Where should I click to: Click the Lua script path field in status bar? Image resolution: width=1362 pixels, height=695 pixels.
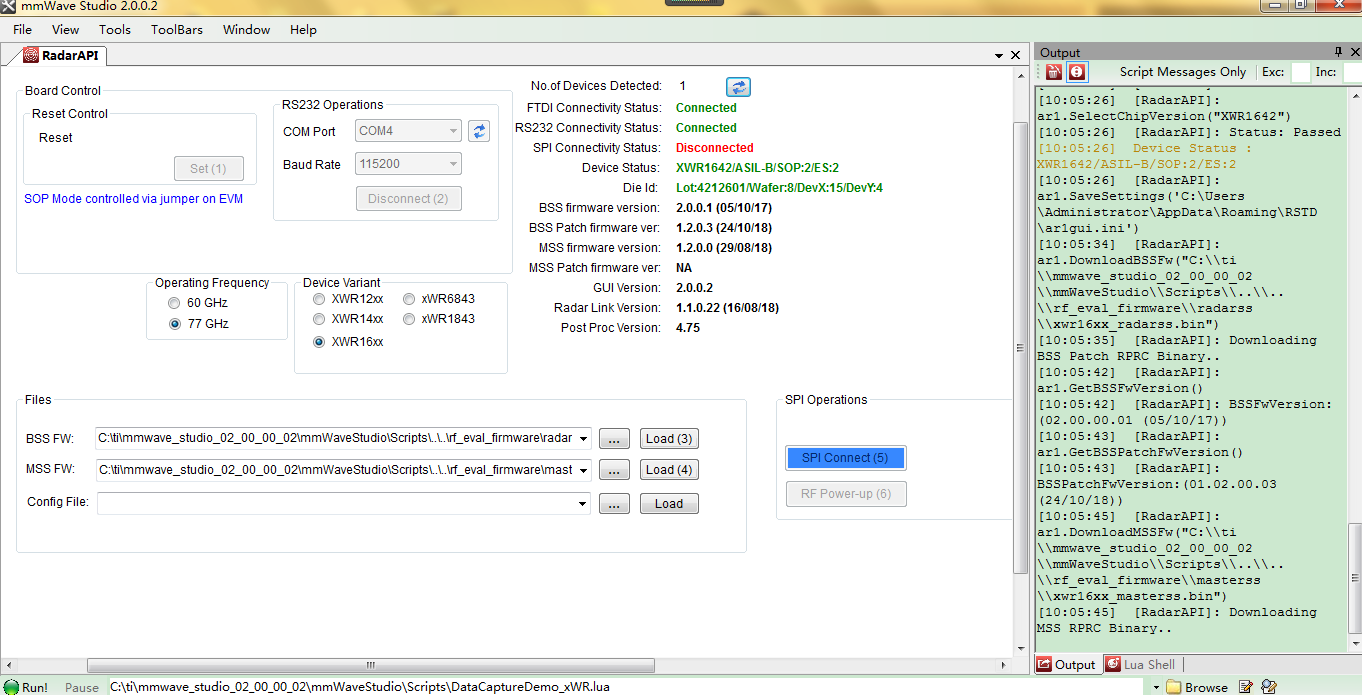[625, 687]
